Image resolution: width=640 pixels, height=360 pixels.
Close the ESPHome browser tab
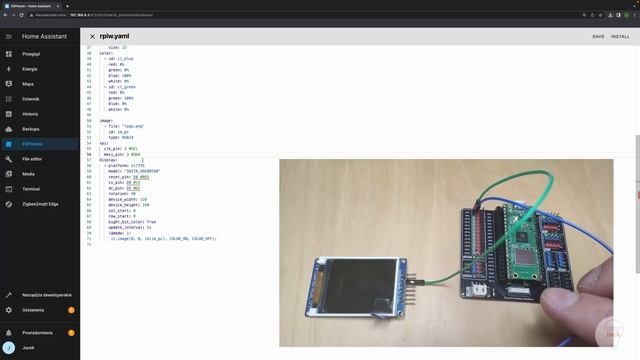click(x=58, y=6)
